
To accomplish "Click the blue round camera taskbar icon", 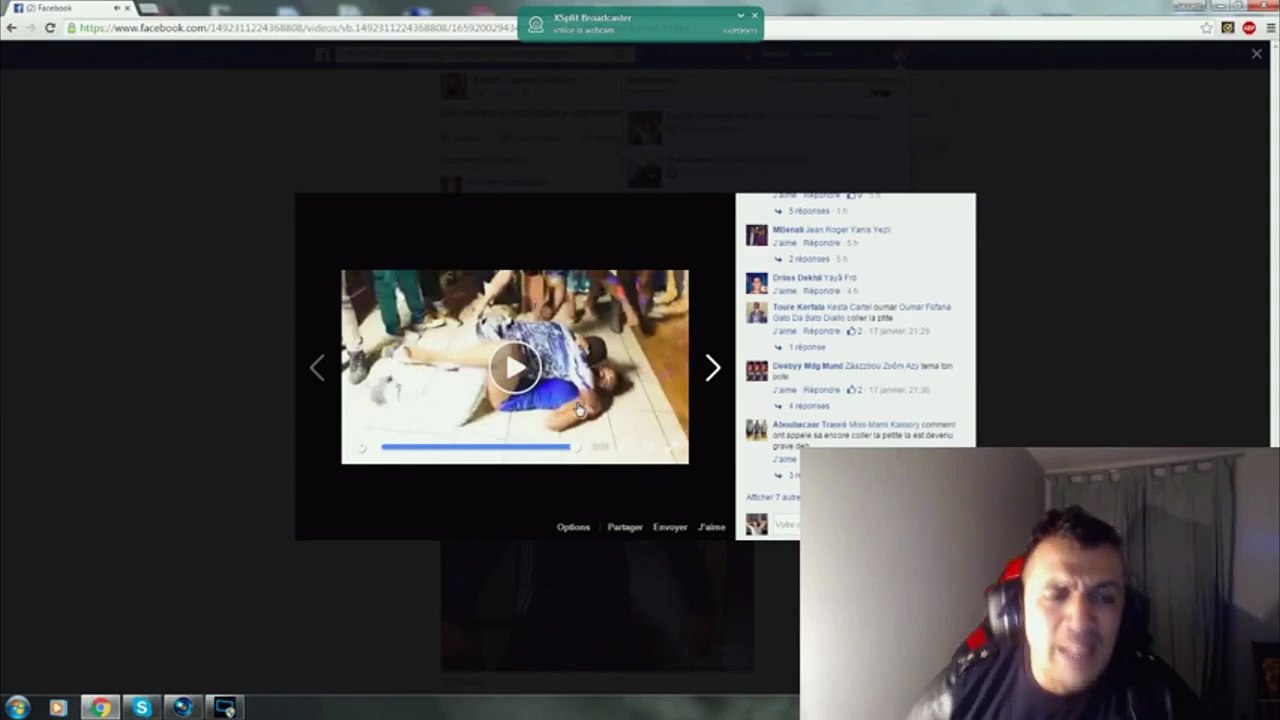I will point(182,707).
